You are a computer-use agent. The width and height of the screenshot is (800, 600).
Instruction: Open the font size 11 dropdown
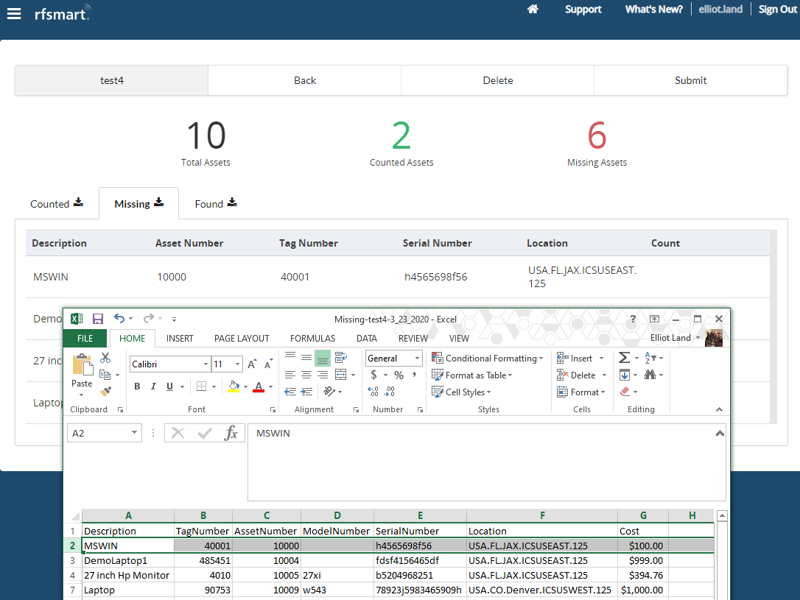click(x=237, y=364)
